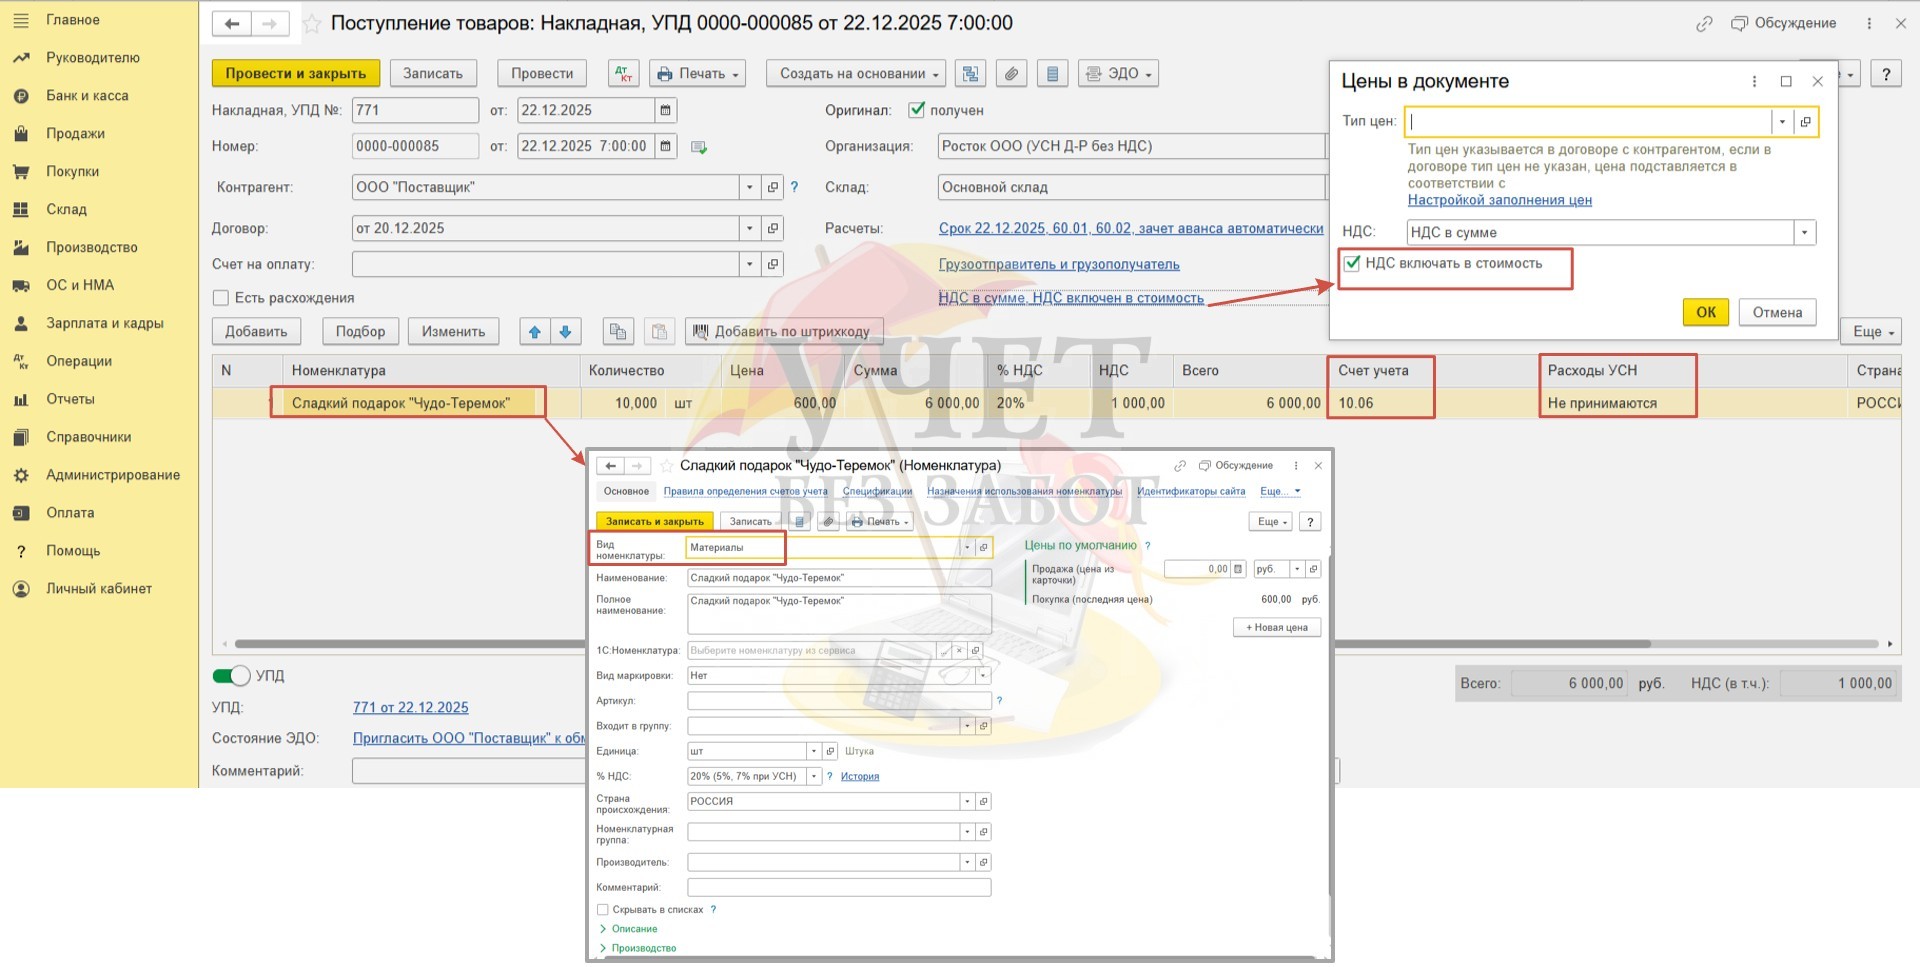Uncheck the Оригинал получен checkbox

click(x=916, y=110)
